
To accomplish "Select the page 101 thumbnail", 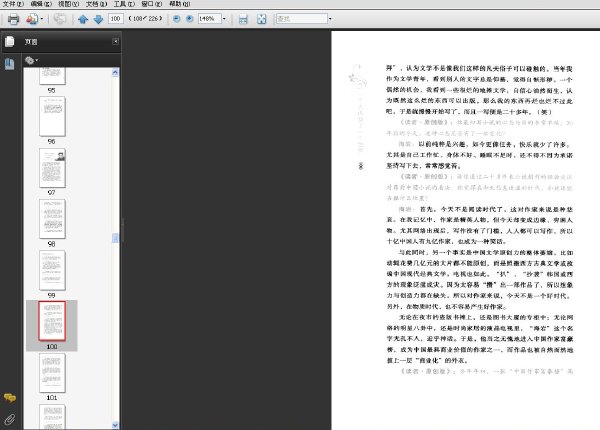I will pos(52,373).
